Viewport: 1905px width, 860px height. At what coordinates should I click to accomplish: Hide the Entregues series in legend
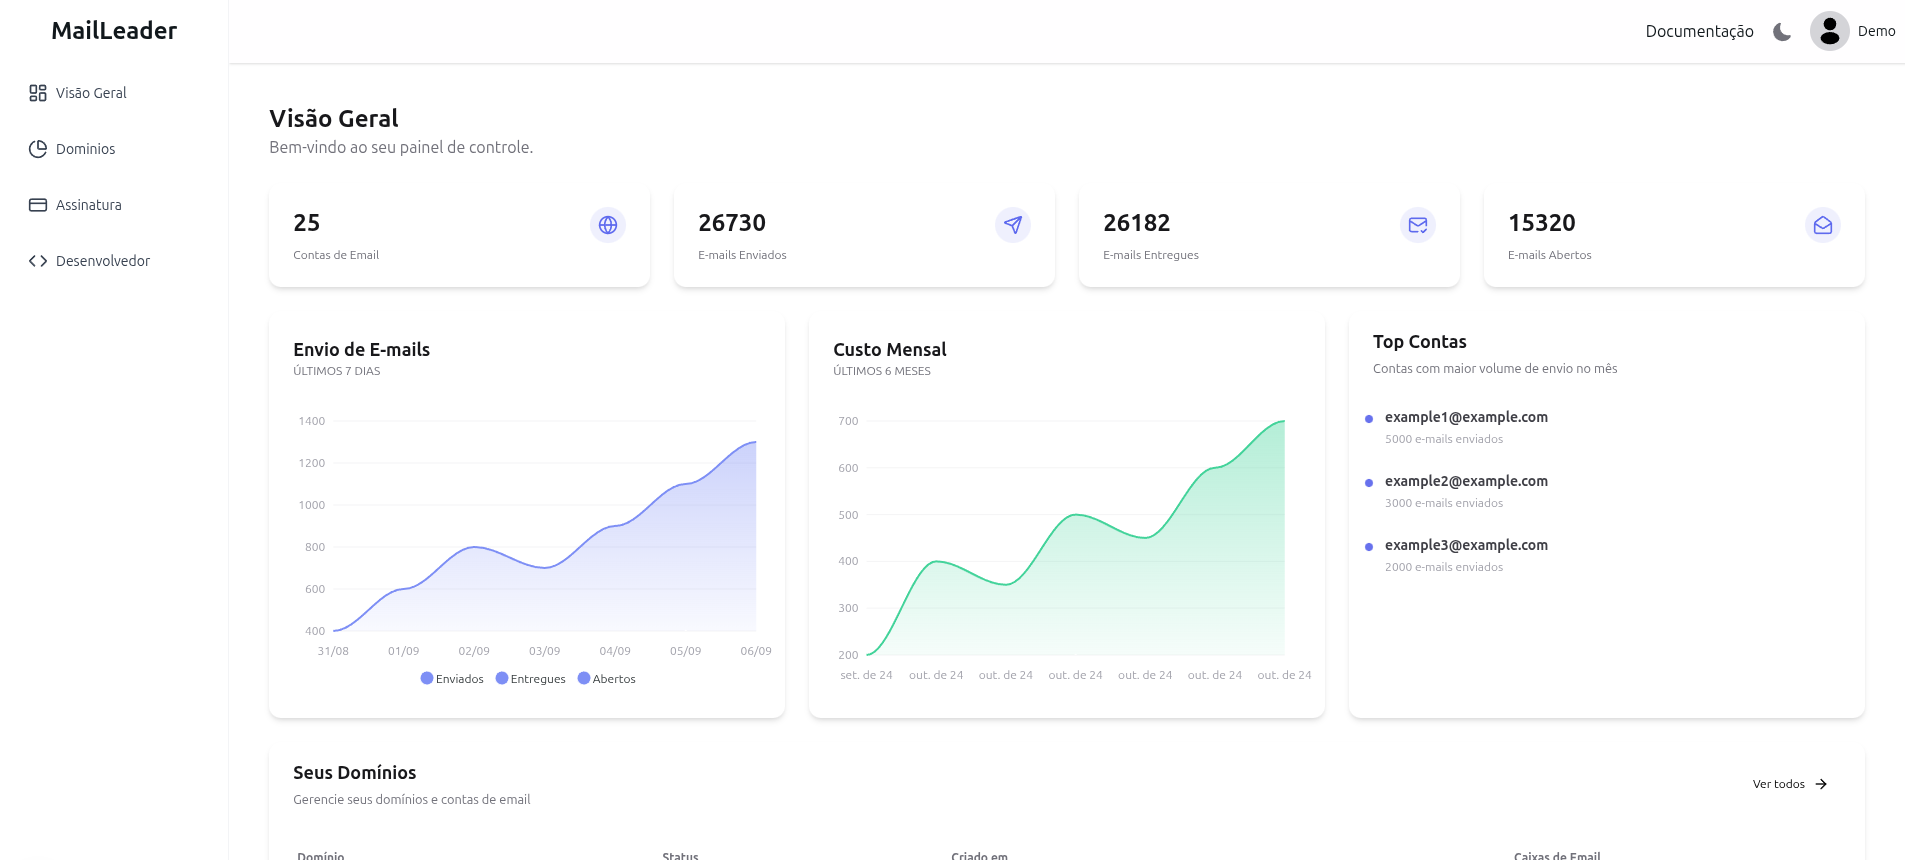(530, 679)
